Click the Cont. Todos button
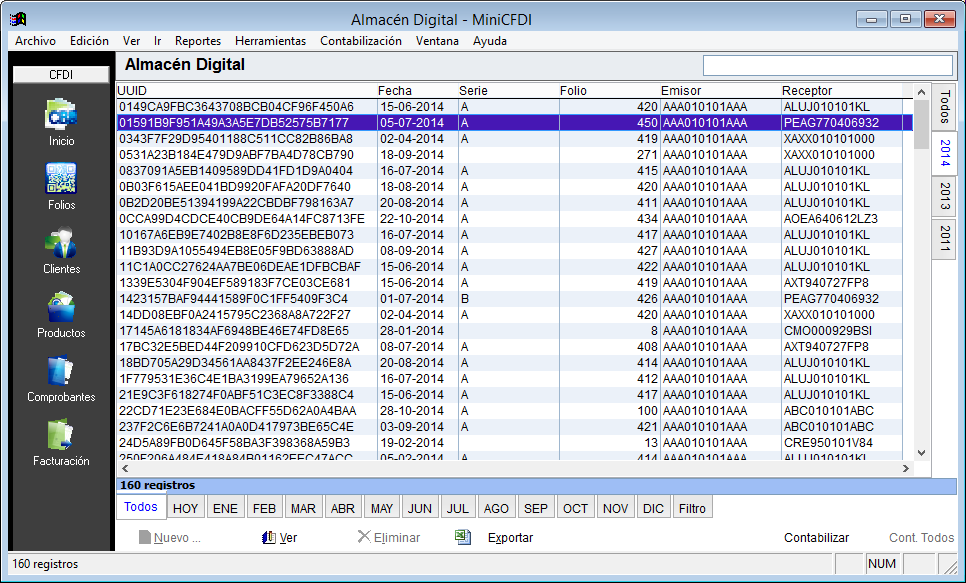This screenshot has height=583, width=966. tap(921, 538)
